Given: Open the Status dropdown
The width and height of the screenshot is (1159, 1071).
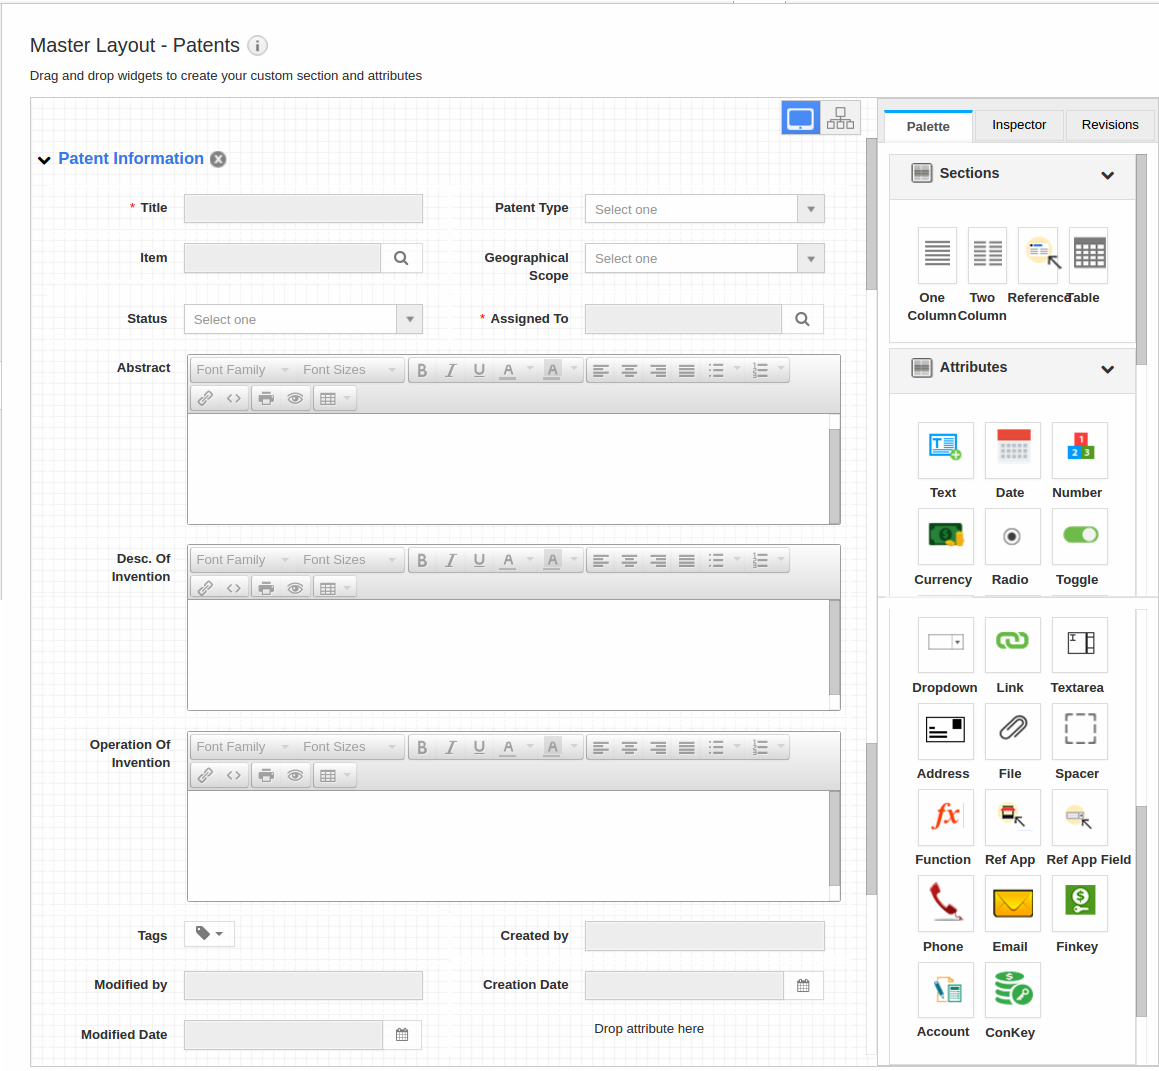Looking at the screenshot, I should (x=303, y=319).
